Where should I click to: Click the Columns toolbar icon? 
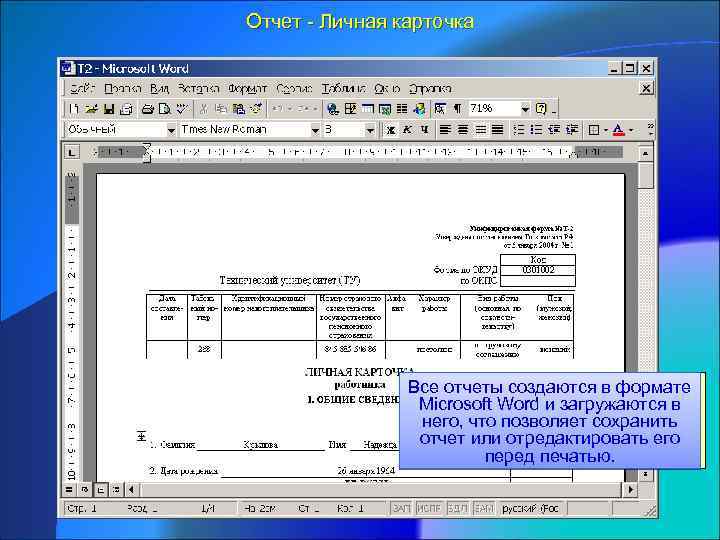(x=402, y=109)
